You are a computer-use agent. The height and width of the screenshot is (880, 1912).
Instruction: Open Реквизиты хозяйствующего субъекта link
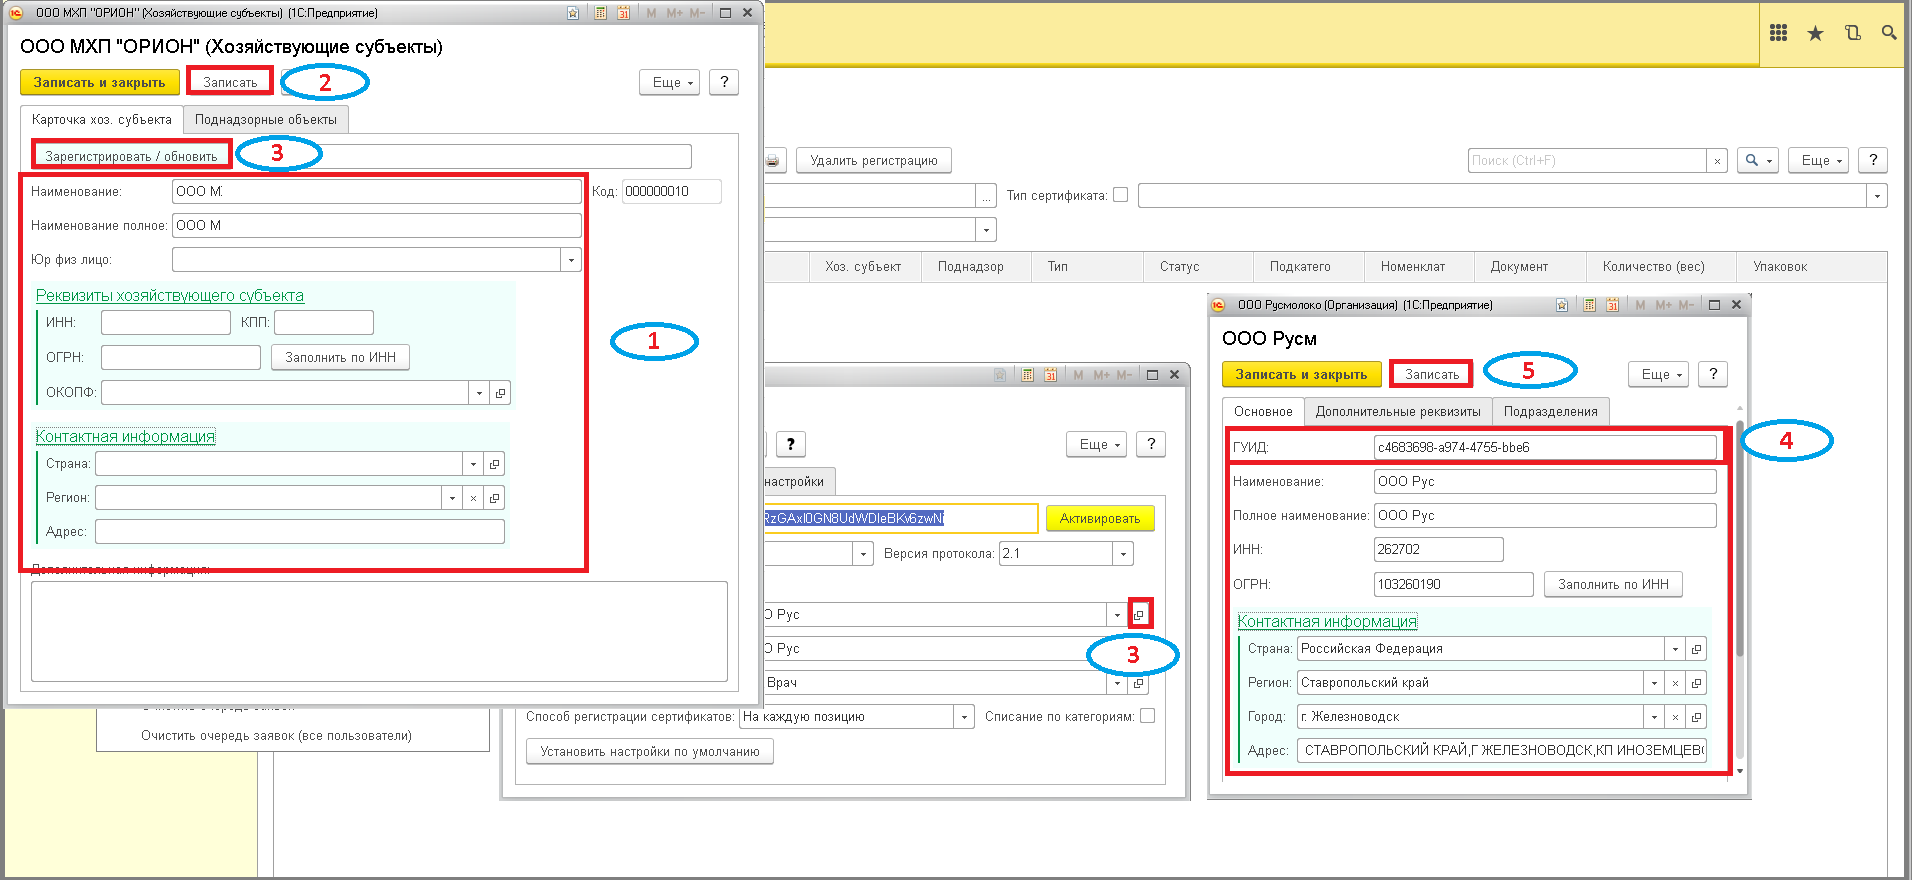170,295
